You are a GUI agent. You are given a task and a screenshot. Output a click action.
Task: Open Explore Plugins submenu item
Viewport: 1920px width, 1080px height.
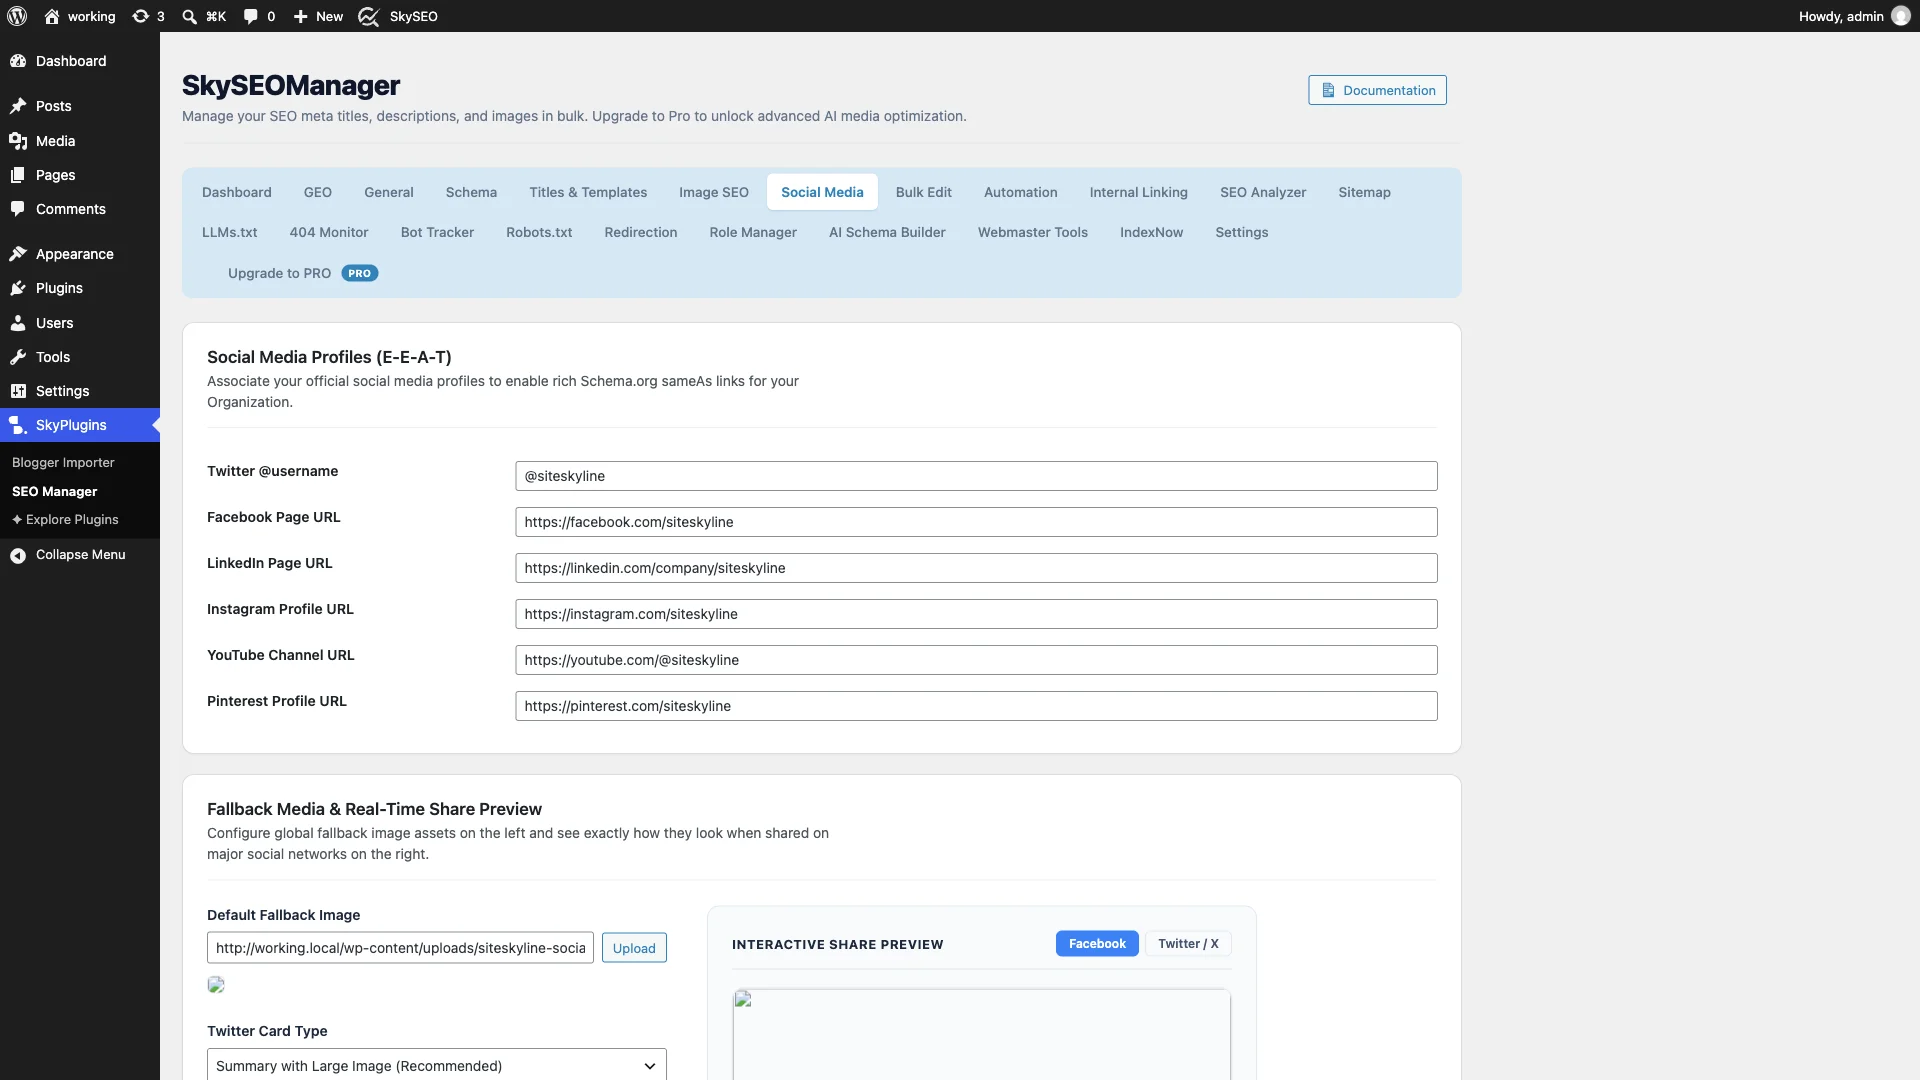65,519
